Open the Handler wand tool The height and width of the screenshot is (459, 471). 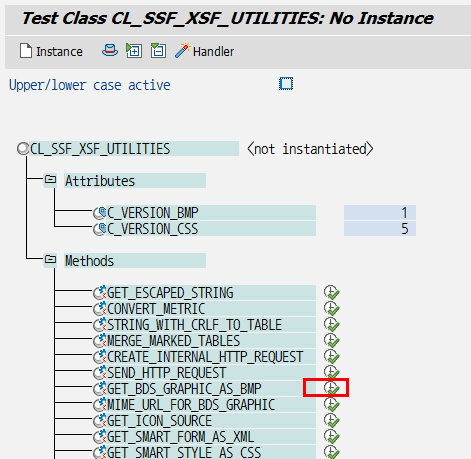click(204, 51)
